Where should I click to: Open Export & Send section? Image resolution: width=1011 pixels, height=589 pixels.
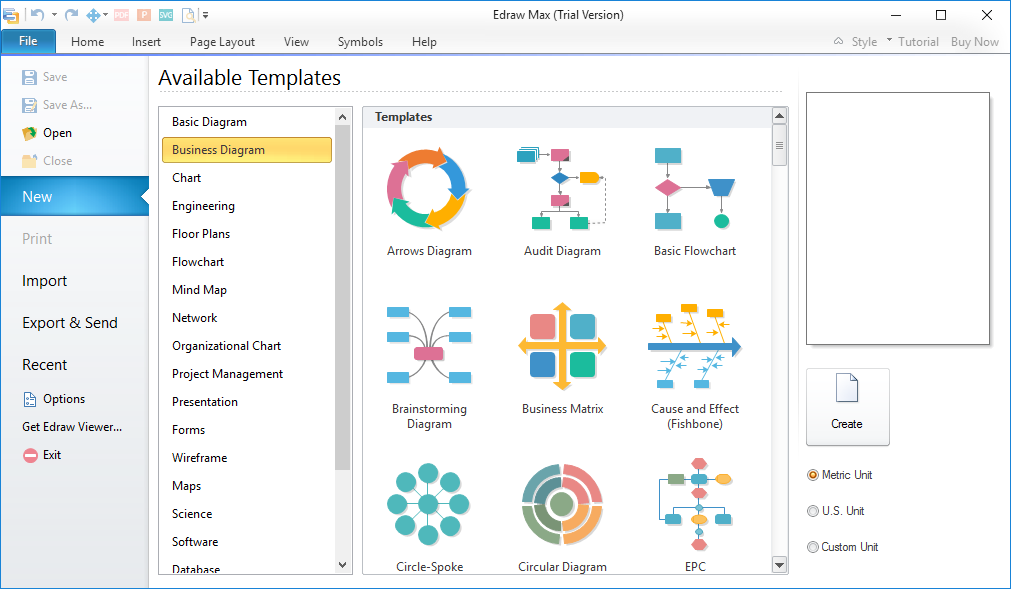click(x=70, y=323)
